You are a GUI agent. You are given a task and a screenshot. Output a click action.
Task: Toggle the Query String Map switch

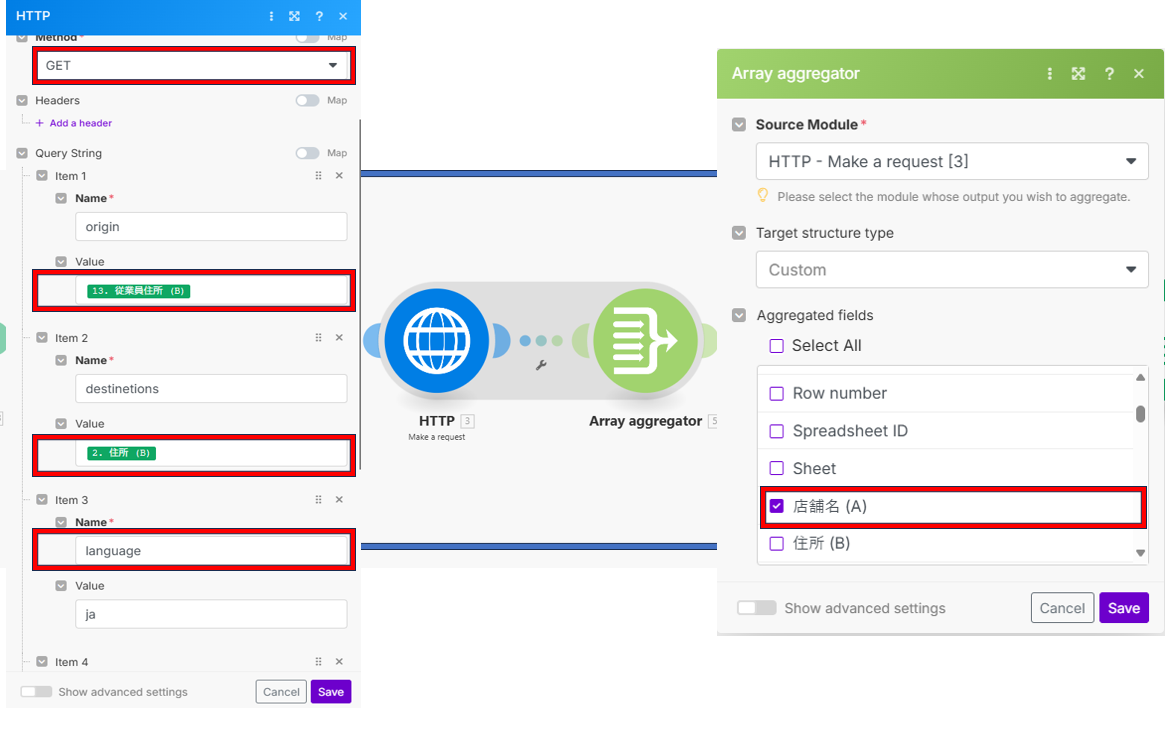pyautogui.click(x=308, y=153)
